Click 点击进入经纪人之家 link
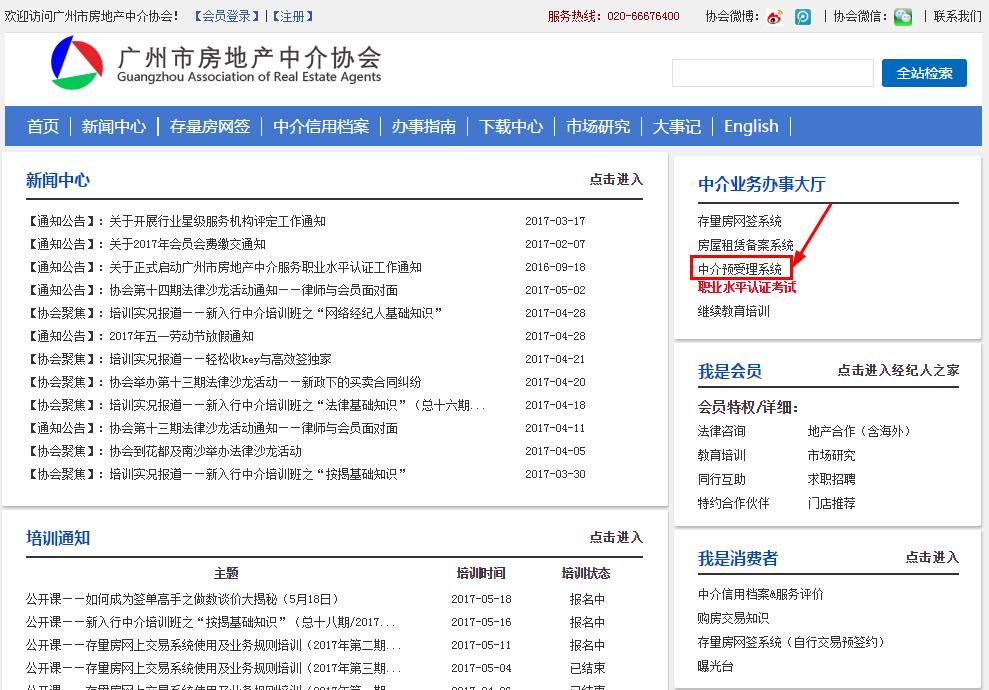Screen dimensions: 989x690 click(x=898, y=371)
